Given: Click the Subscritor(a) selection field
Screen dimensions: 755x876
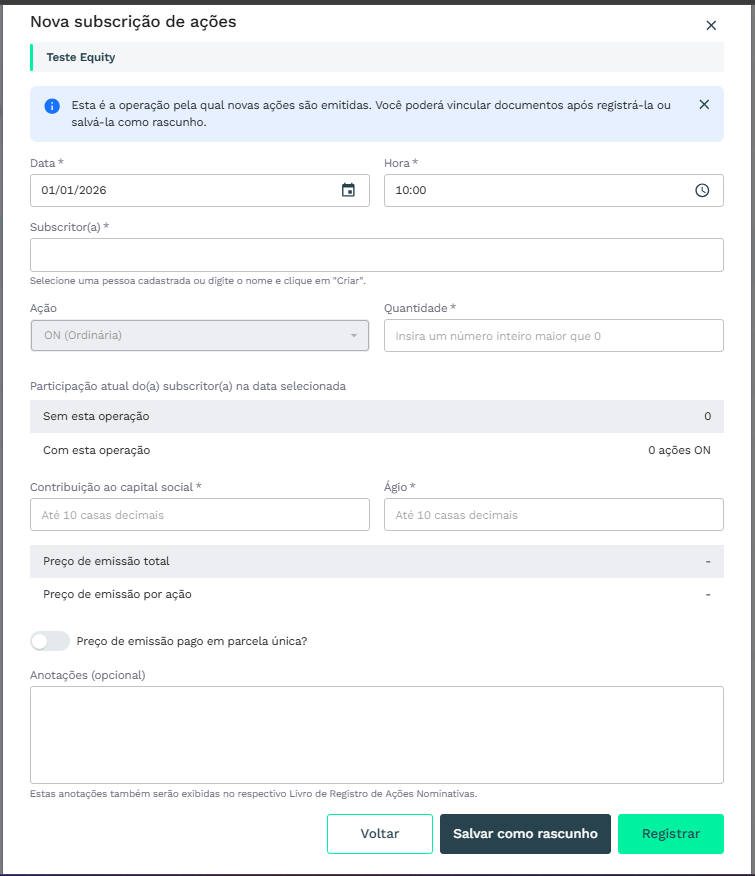Looking at the screenshot, I should tap(376, 255).
